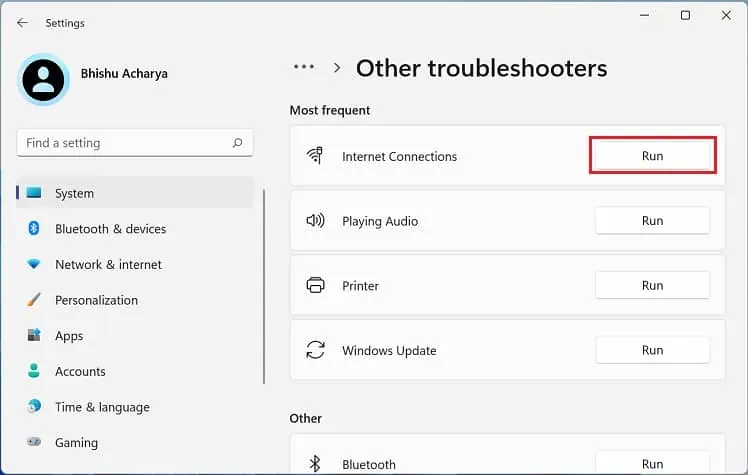Select System in the sidebar

coord(74,193)
